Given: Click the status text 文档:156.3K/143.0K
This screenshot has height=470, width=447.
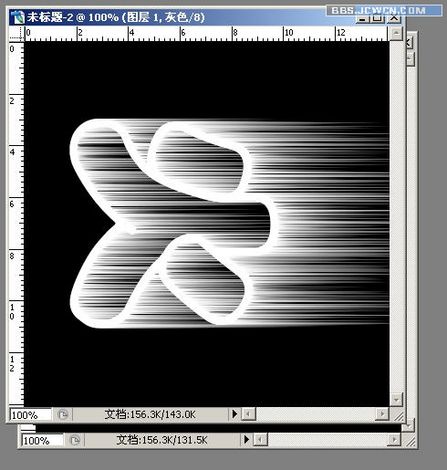Looking at the screenshot, I should tap(150, 414).
